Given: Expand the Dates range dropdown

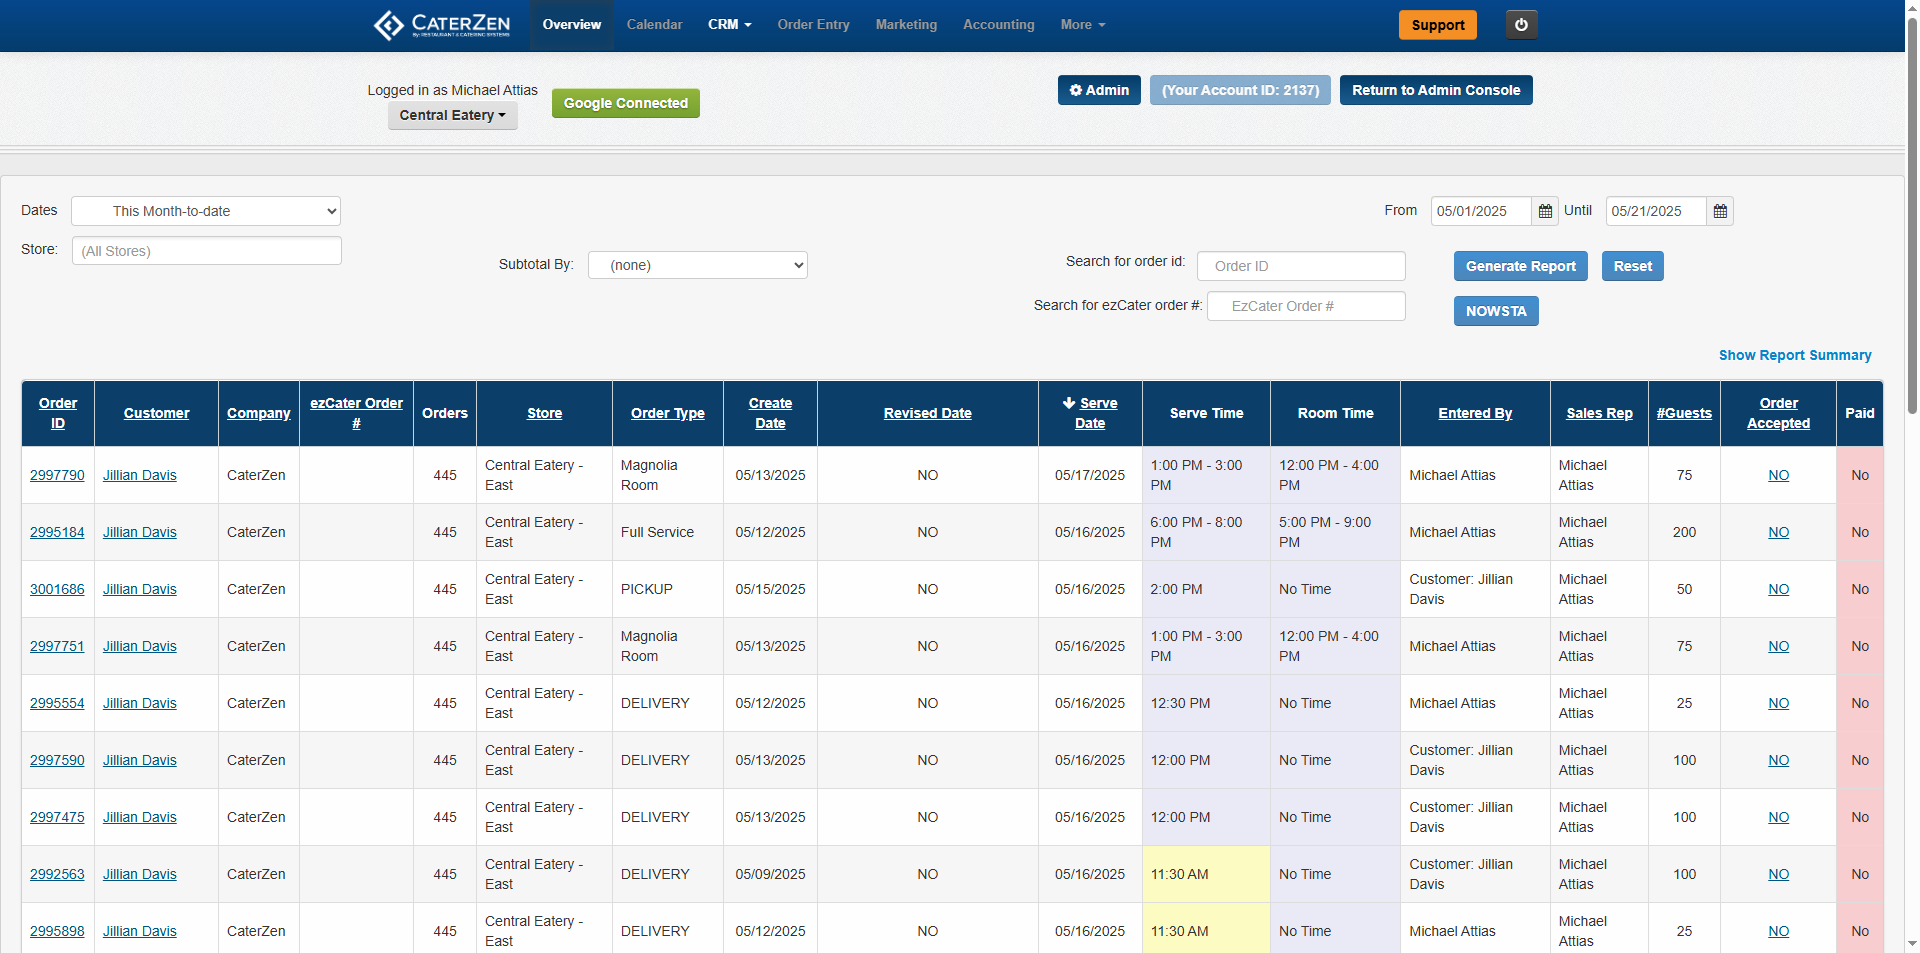Looking at the screenshot, I should [x=206, y=211].
